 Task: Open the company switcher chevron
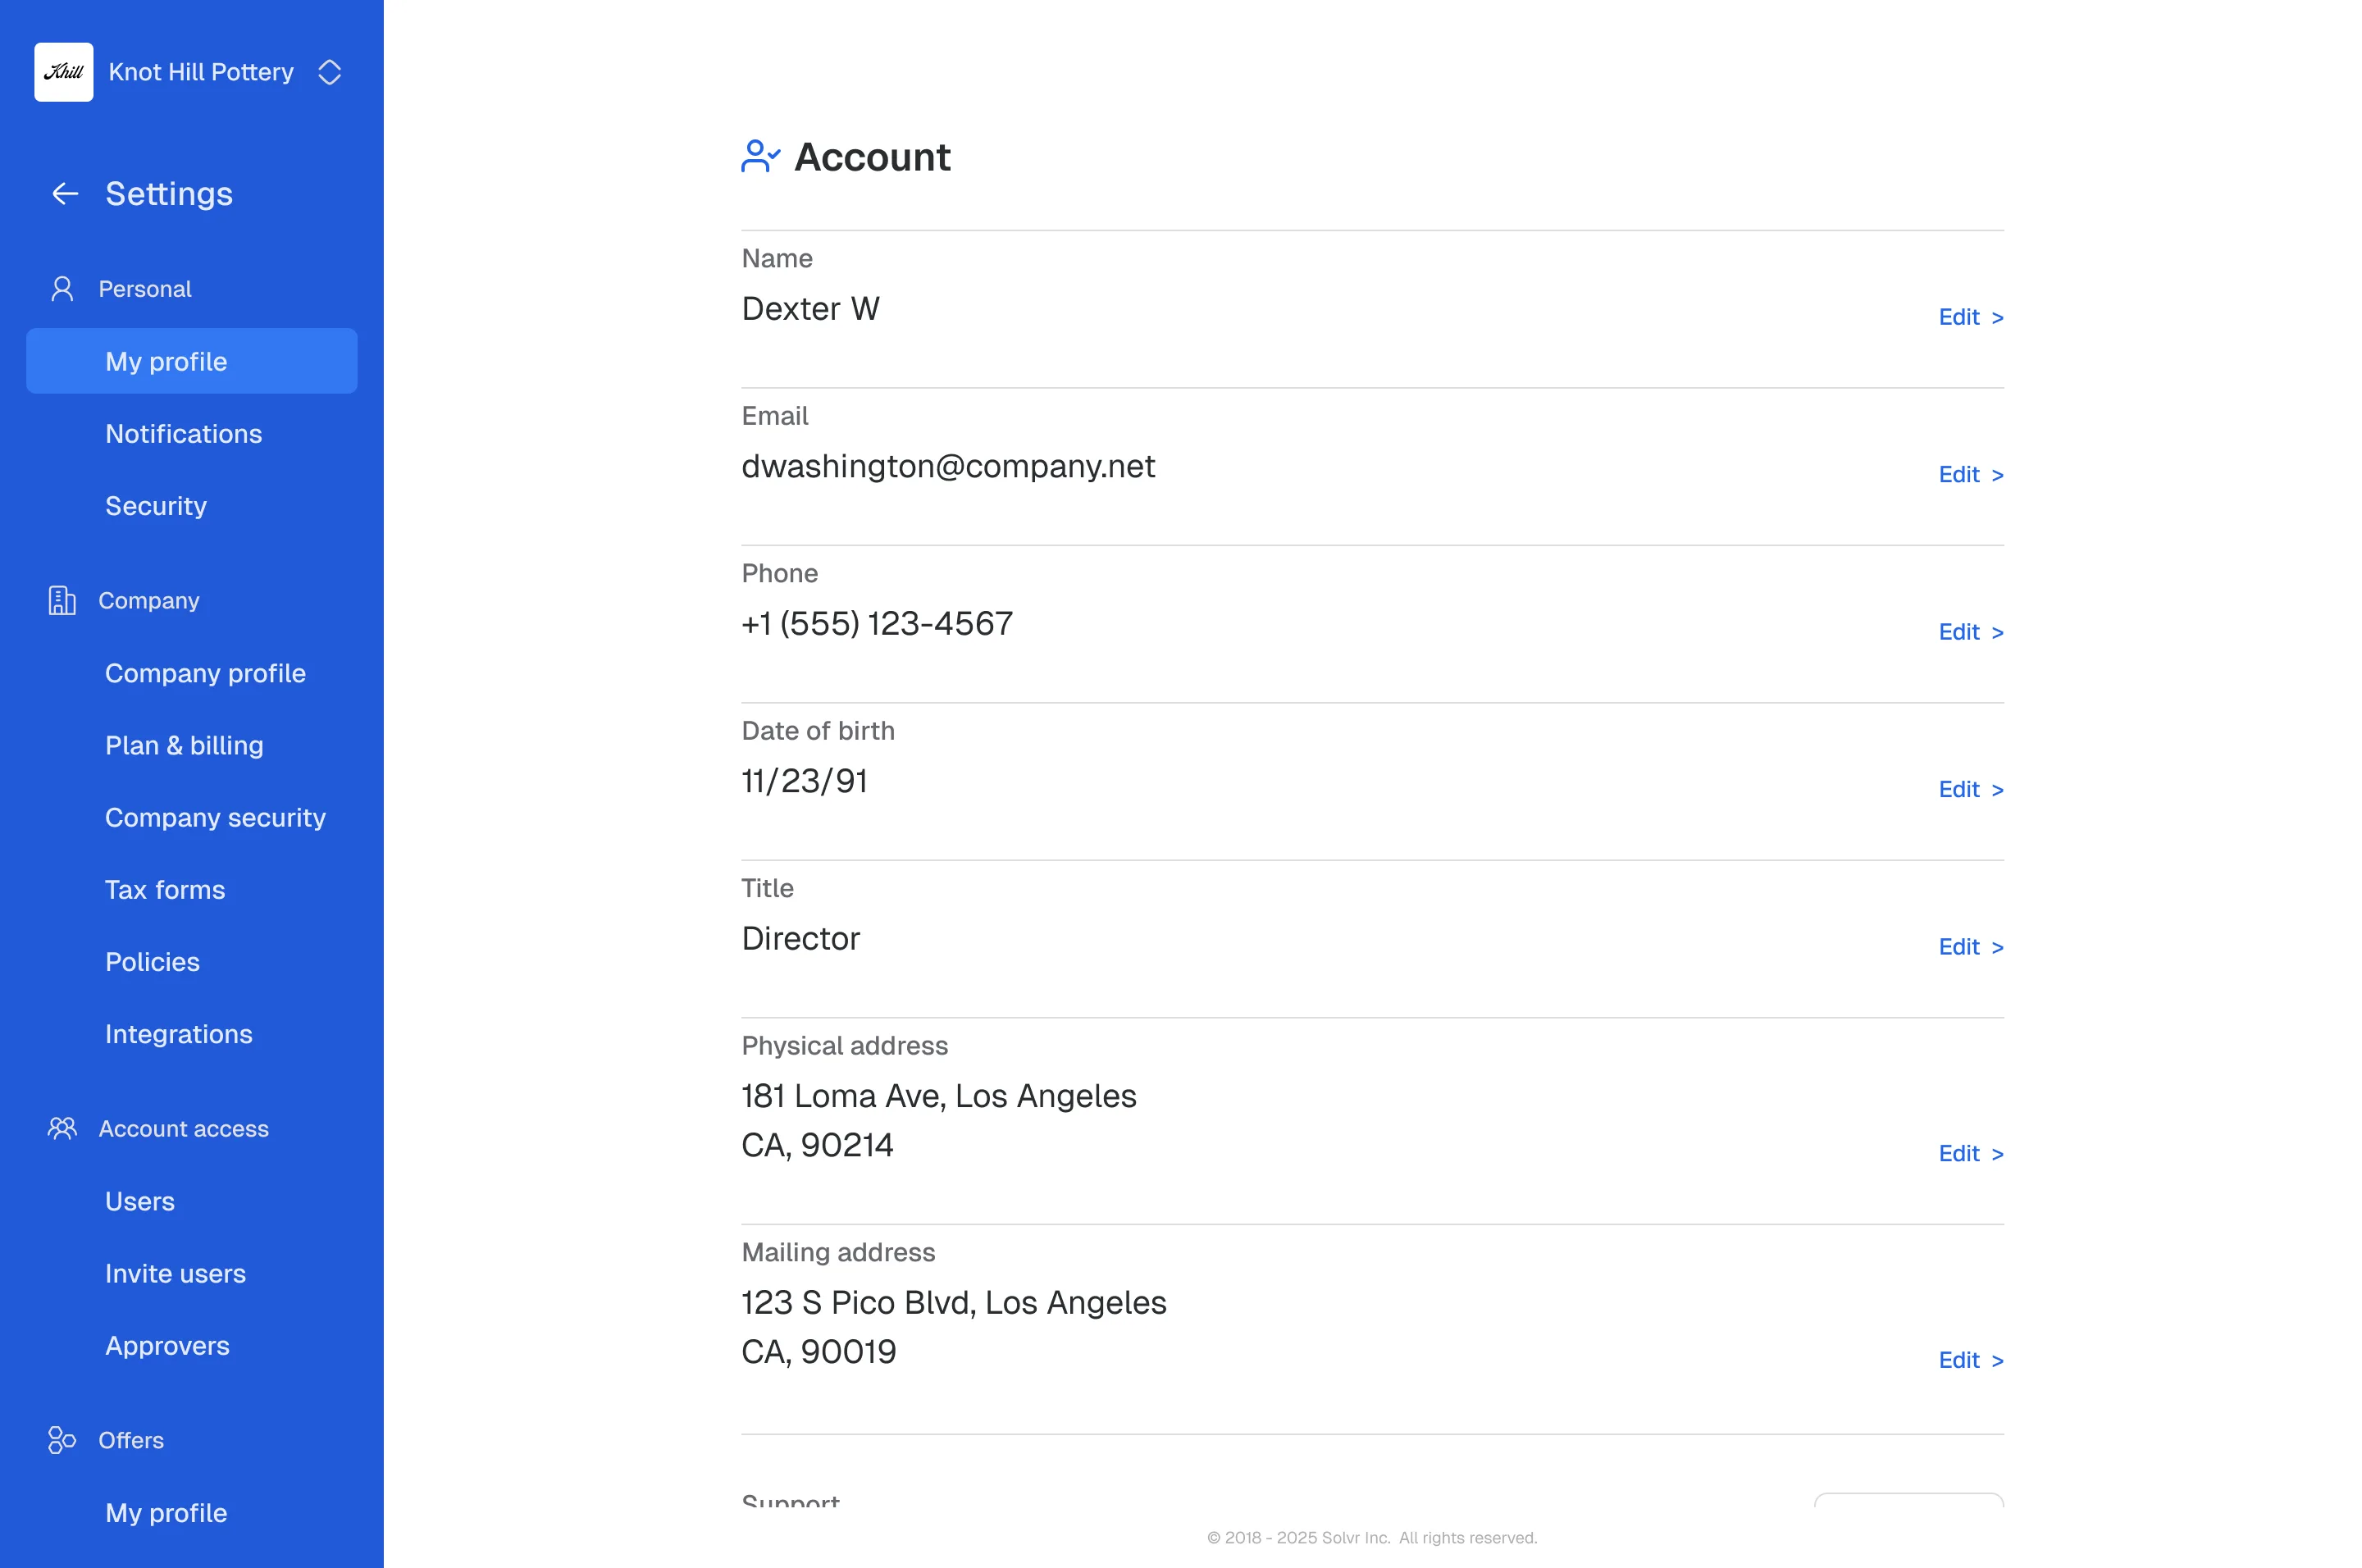point(329,72)
